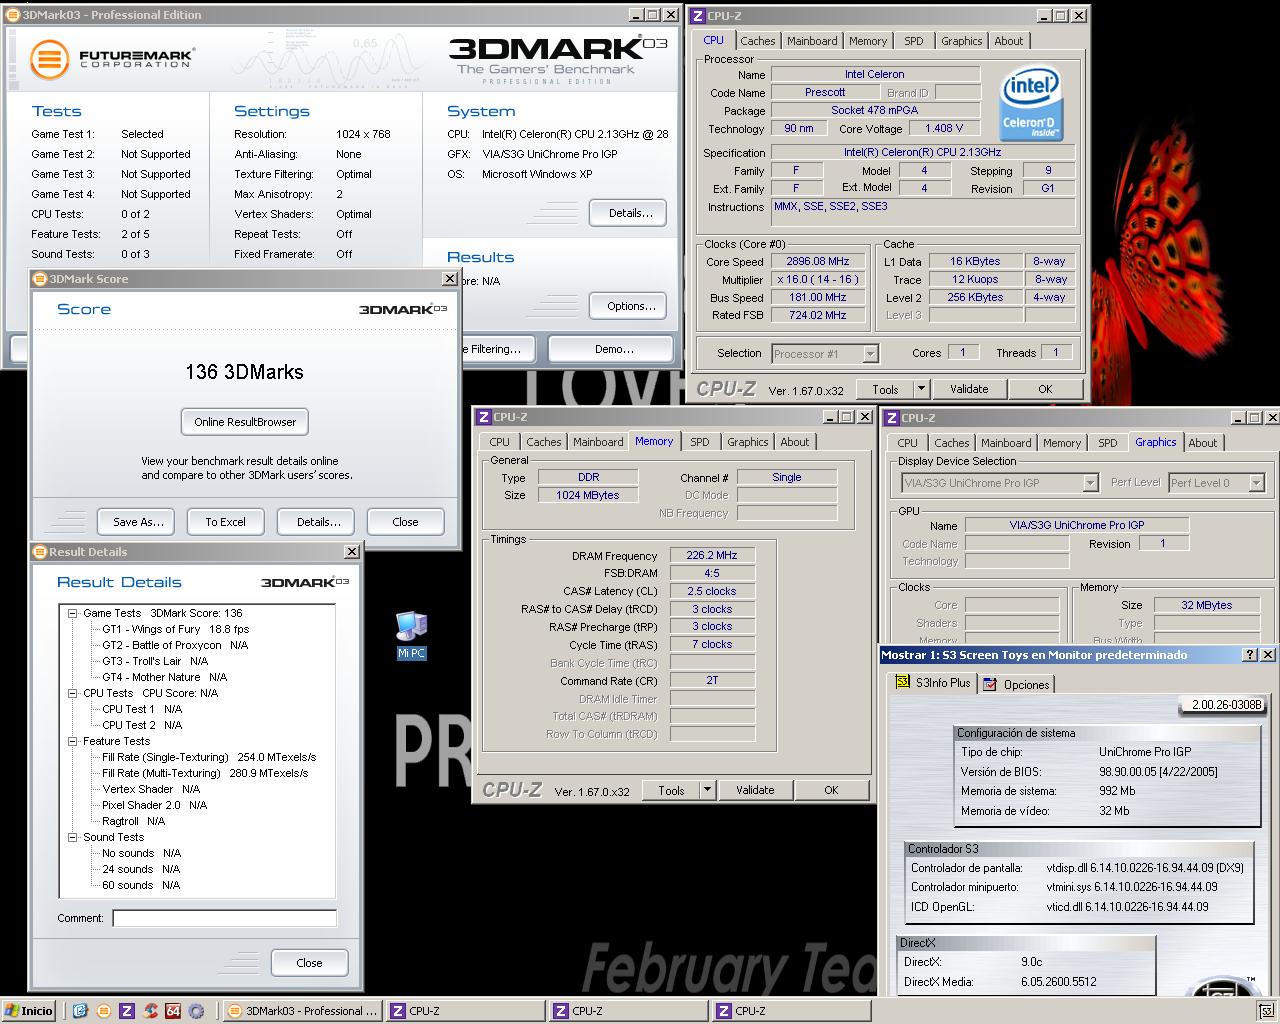Image resolution: width=1280 pixels, height=1024 pixels.
Task: Switch to Mainboard tab in top CPU-Z
Action: pos(812,41)
